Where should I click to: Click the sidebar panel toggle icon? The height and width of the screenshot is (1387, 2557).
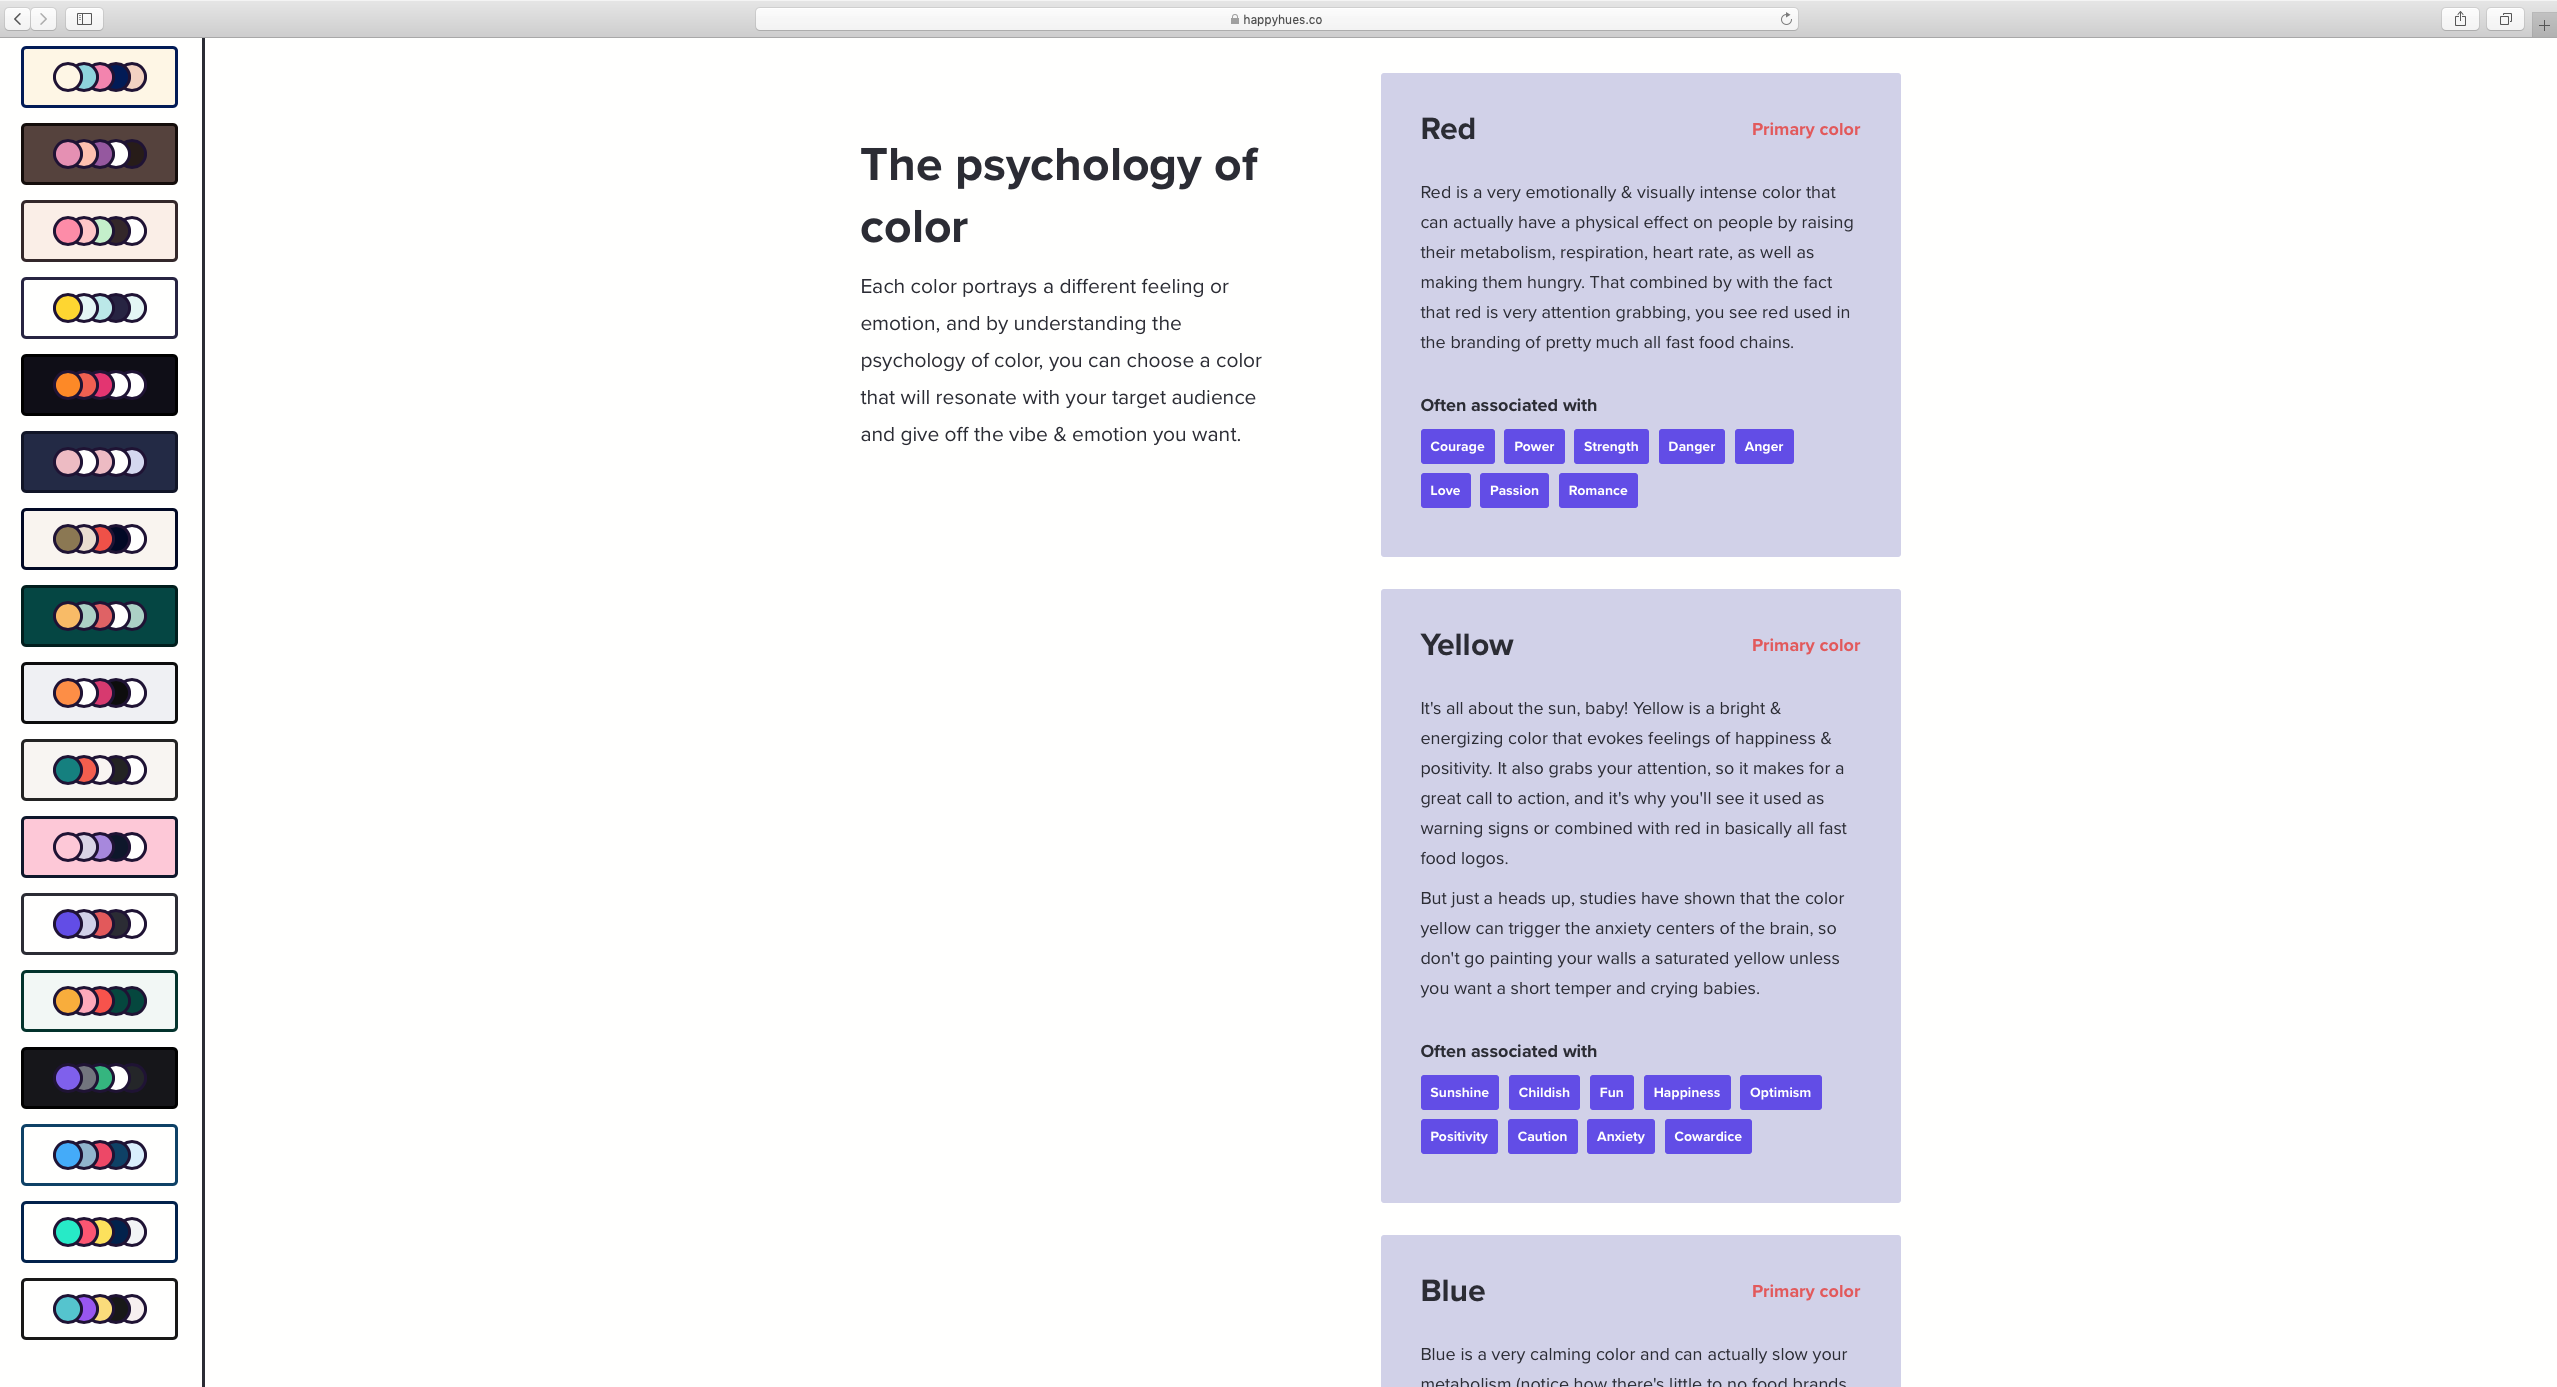82,17
